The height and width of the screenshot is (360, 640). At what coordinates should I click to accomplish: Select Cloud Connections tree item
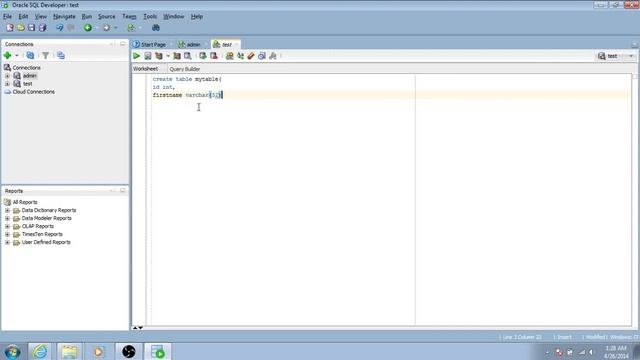click(x=33, y=92)
